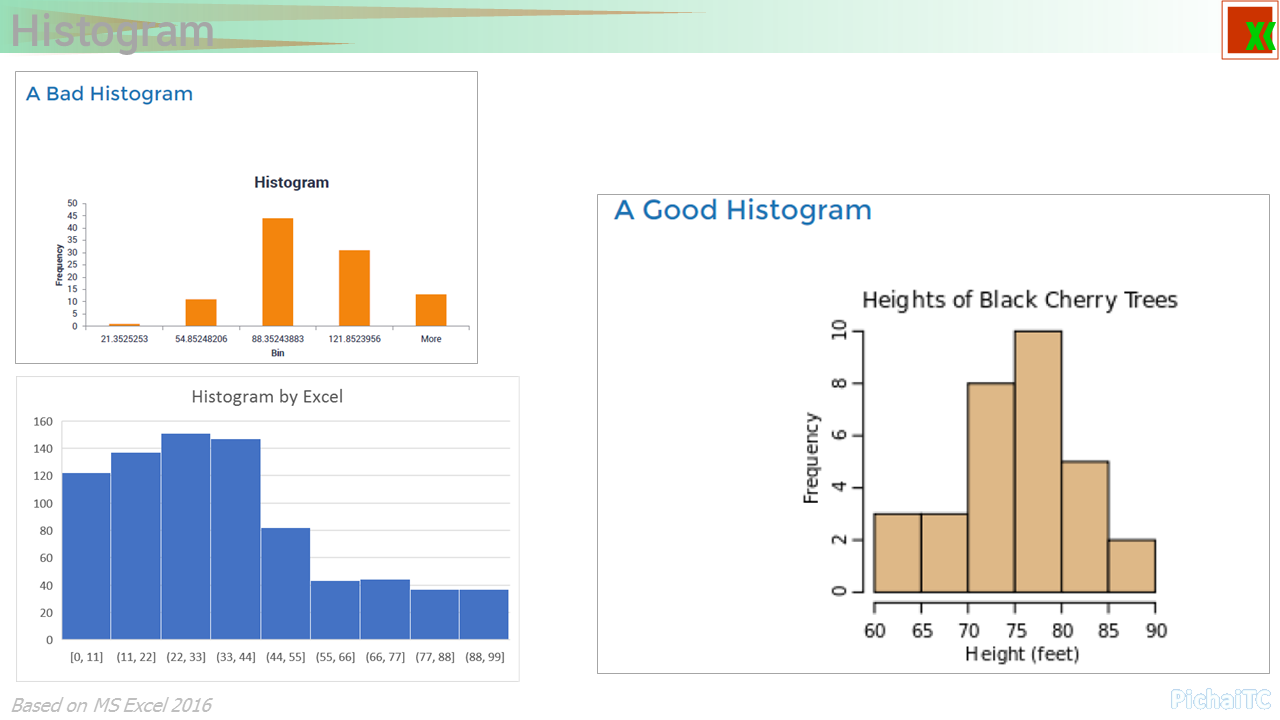1280x720 pixels.
Task: Click the tallest orange bar at 88.35243883
Action: (278, 272)
